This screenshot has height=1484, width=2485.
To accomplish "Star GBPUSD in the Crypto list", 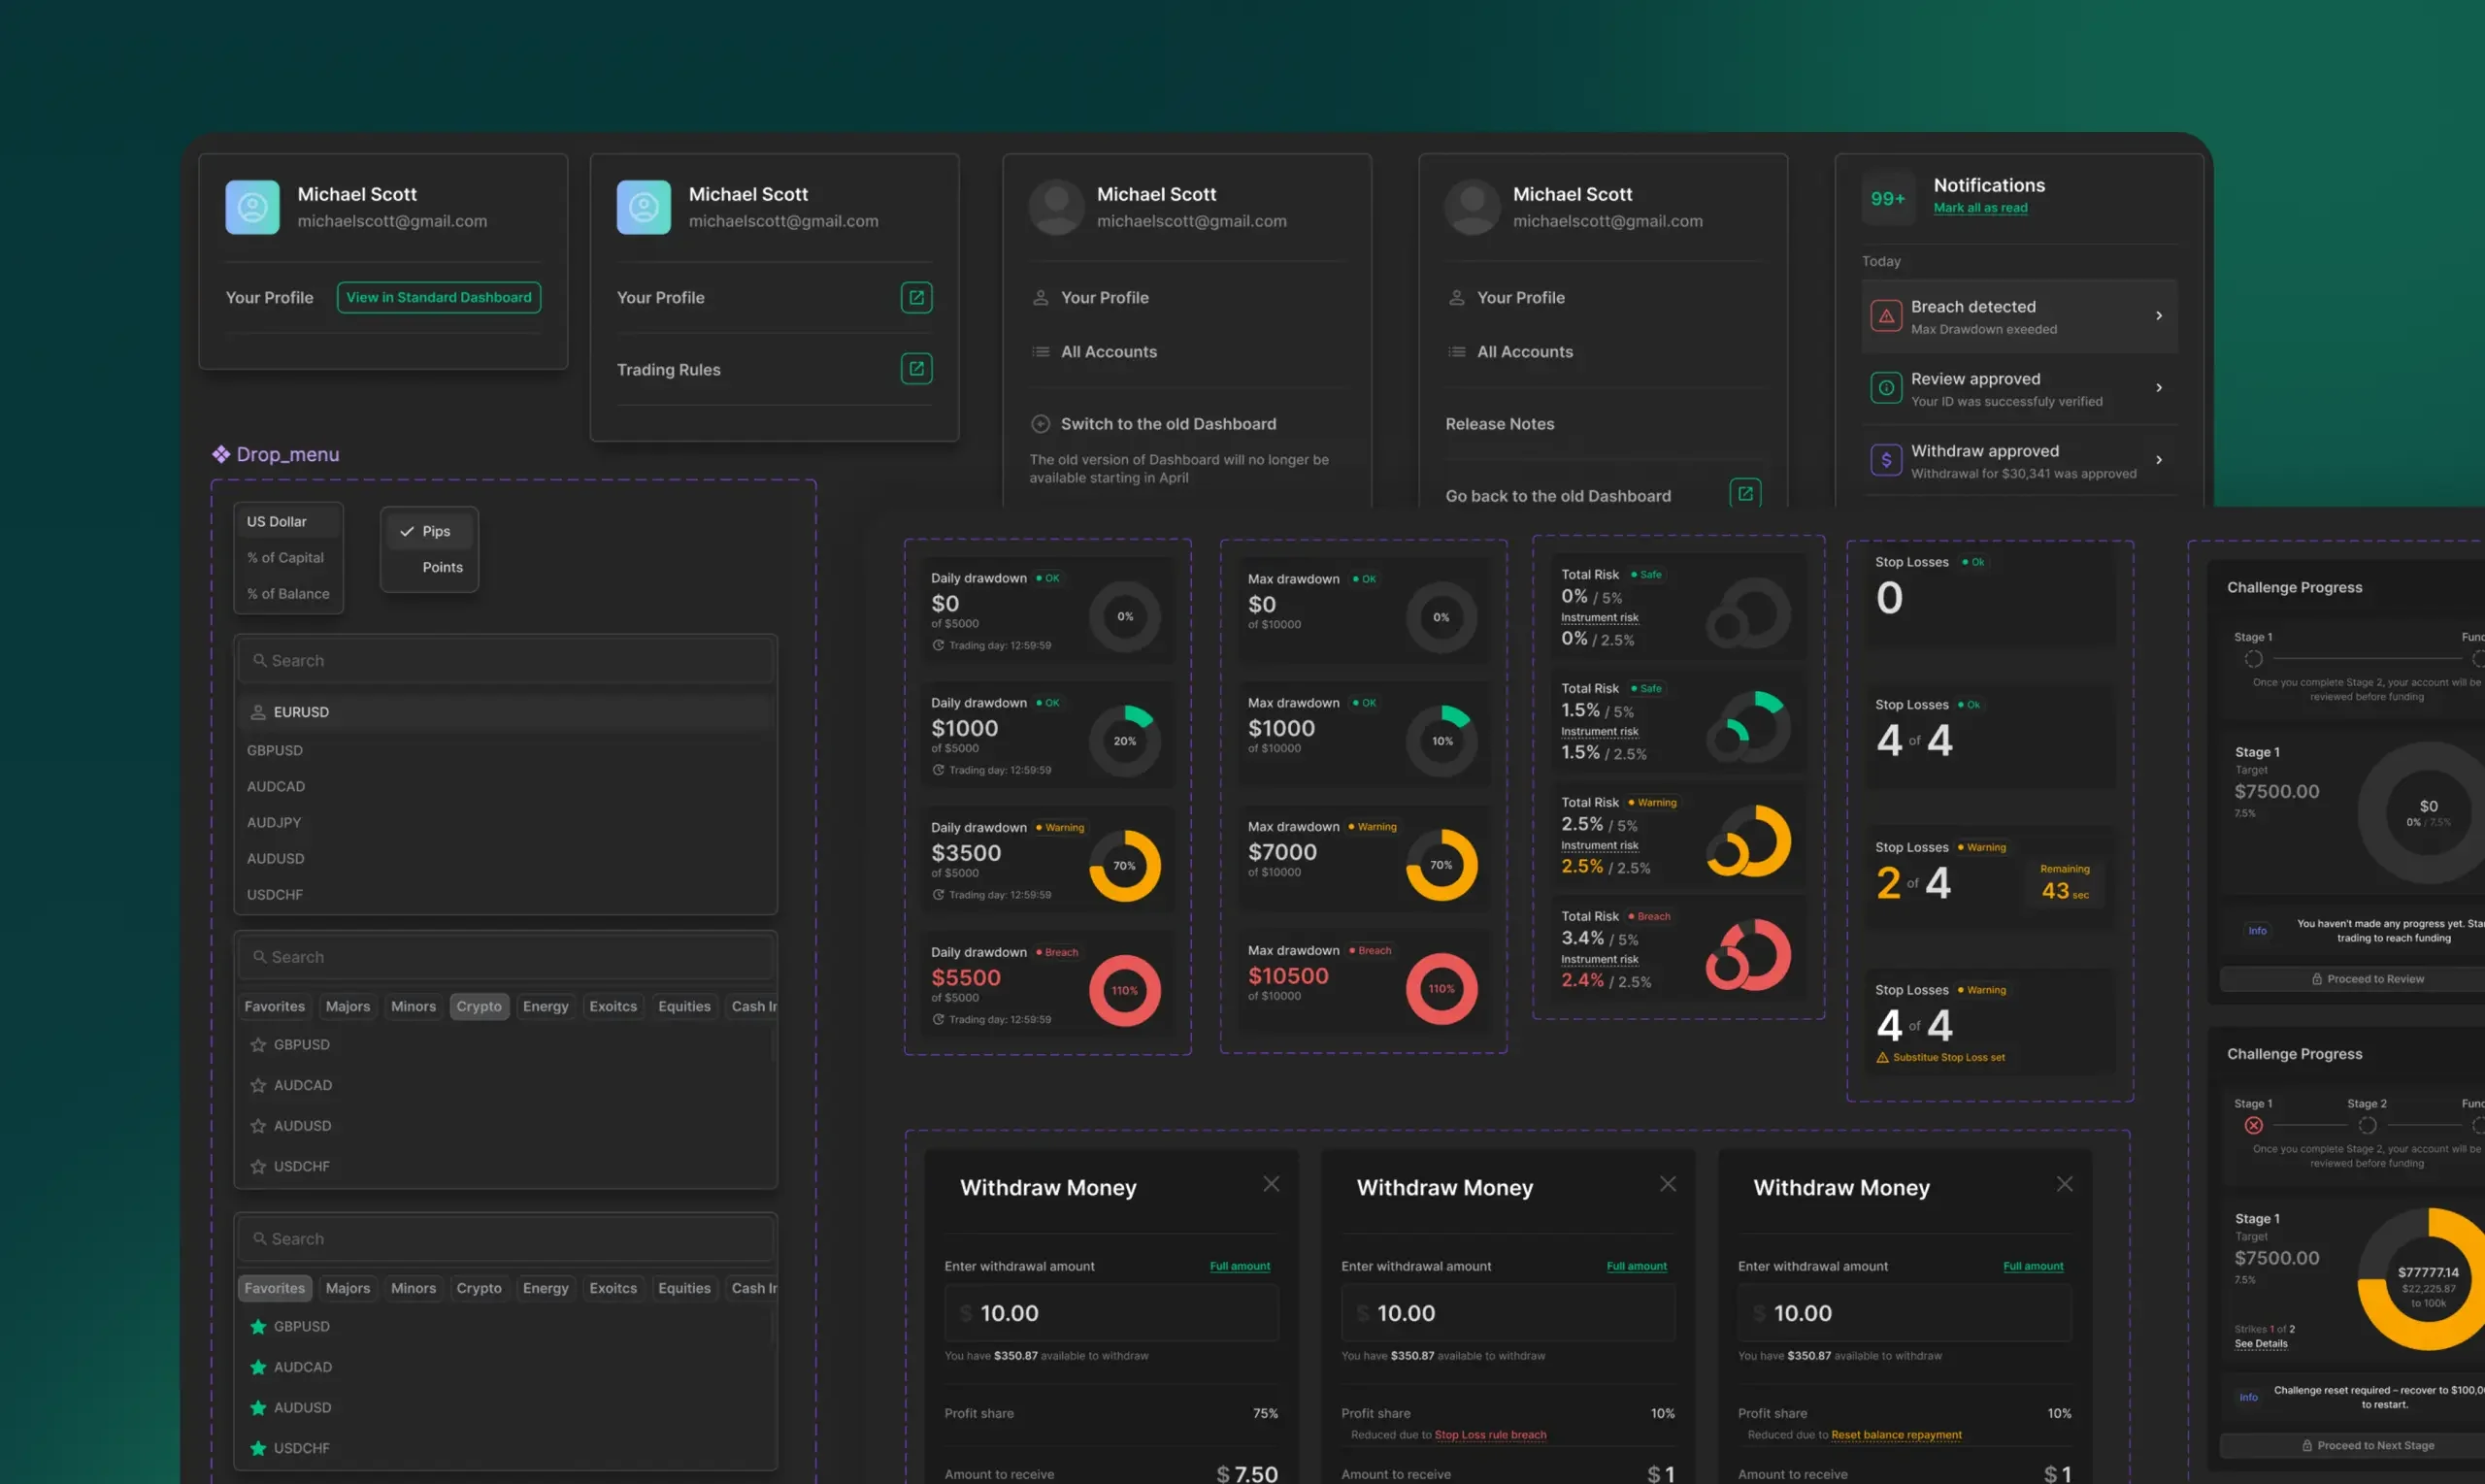I will point(258,1045).
